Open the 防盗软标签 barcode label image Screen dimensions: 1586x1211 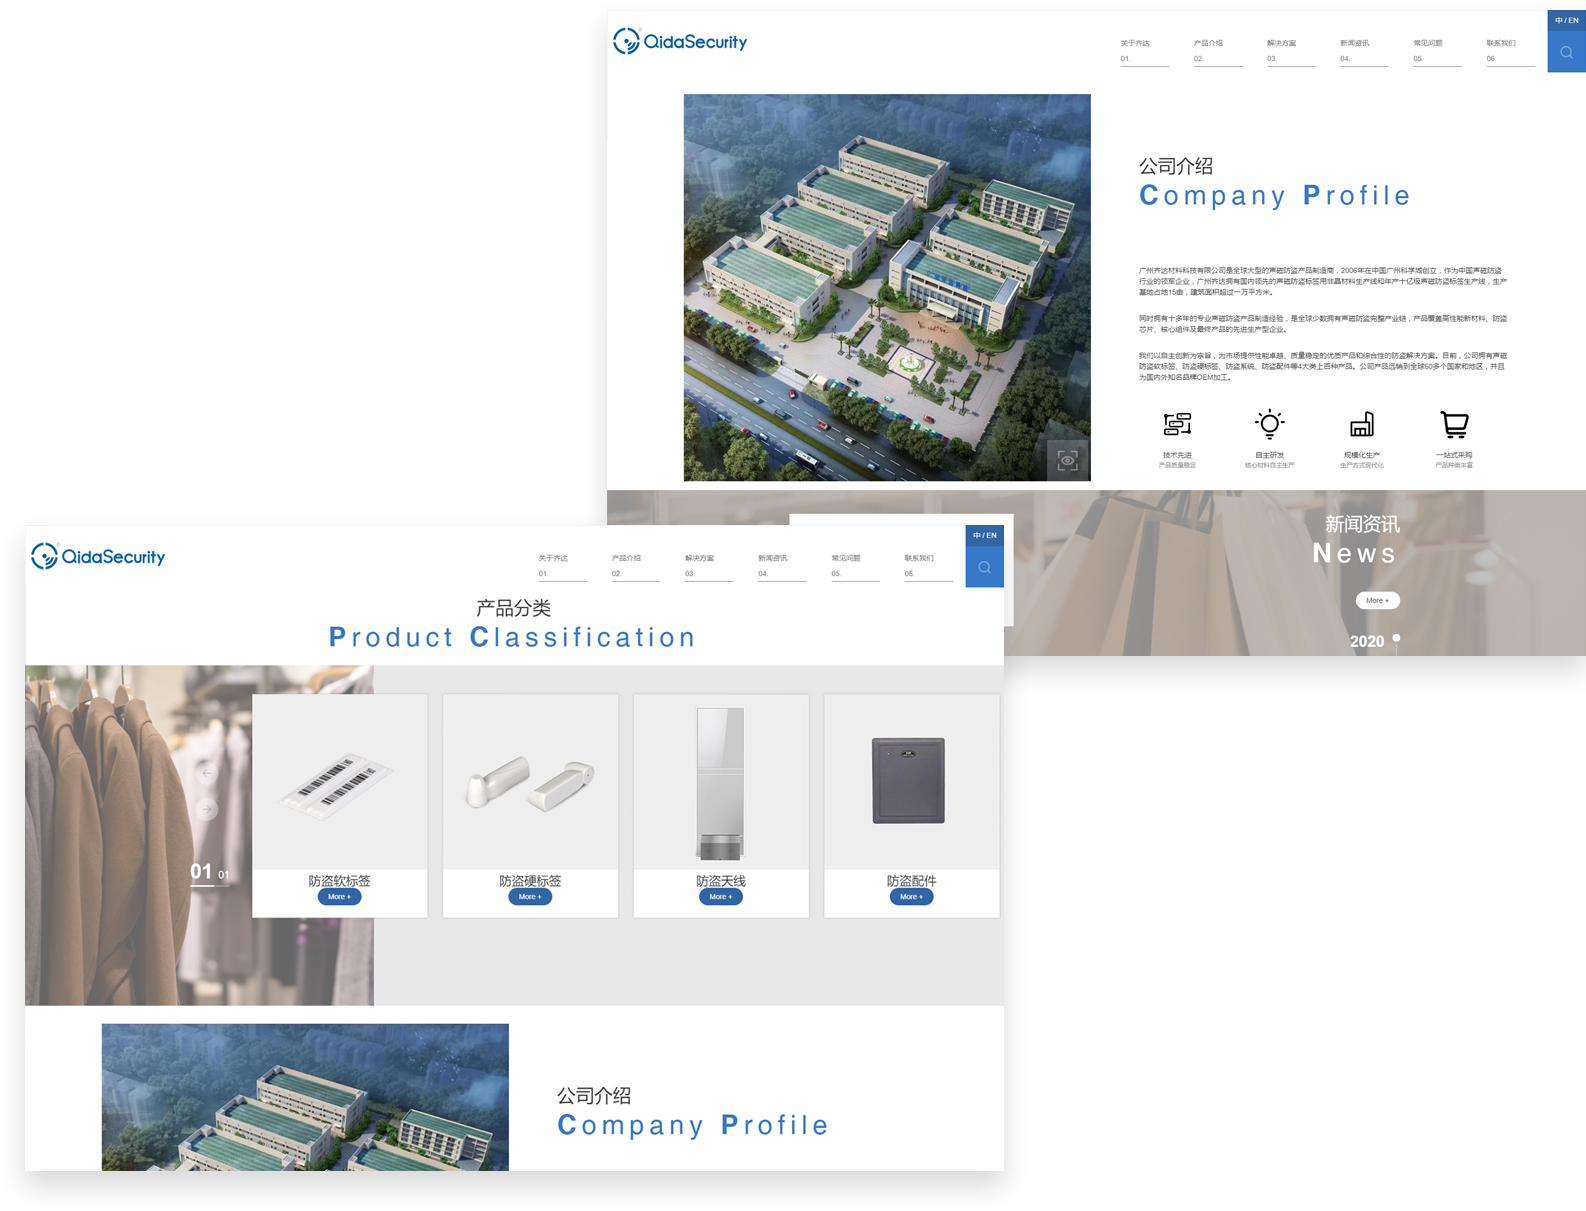[338, 784]
